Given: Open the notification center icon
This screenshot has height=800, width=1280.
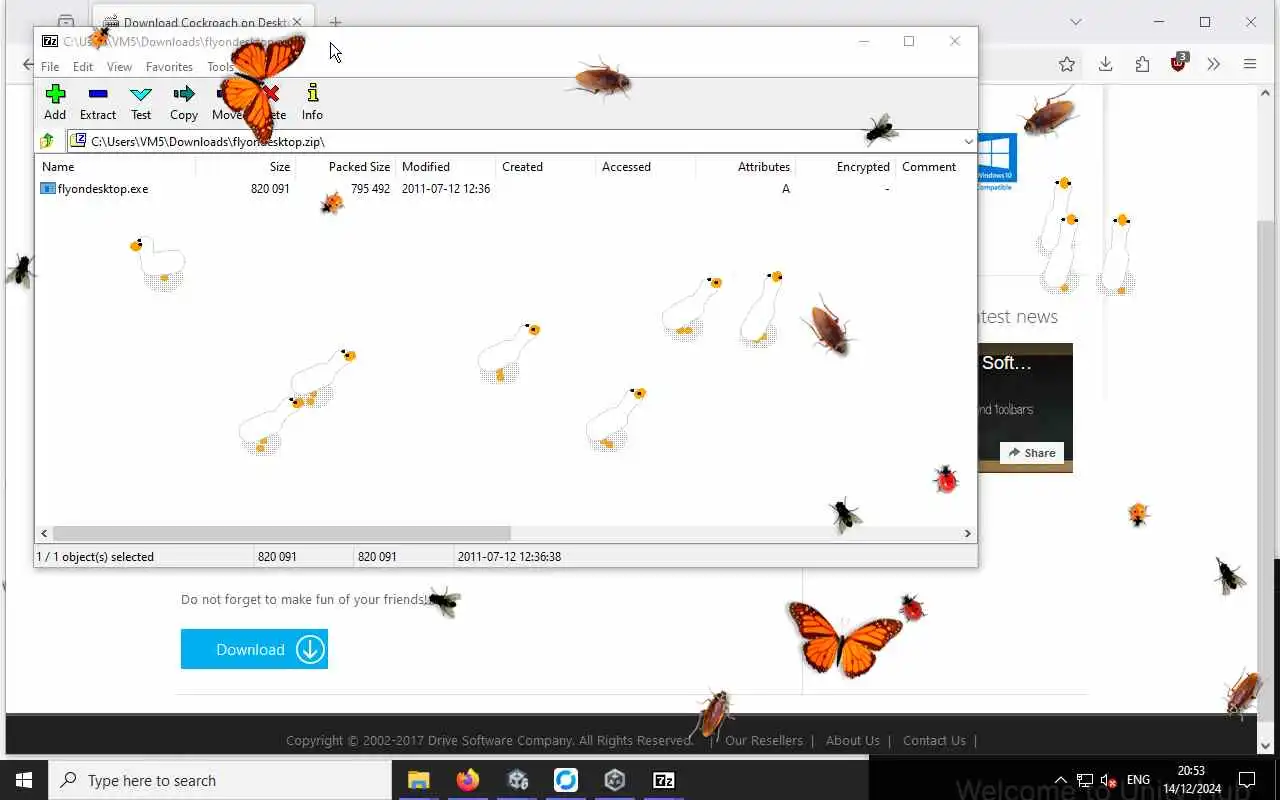Looking at the screenshot, I should pyautogui.click(x=1247, y=780).
